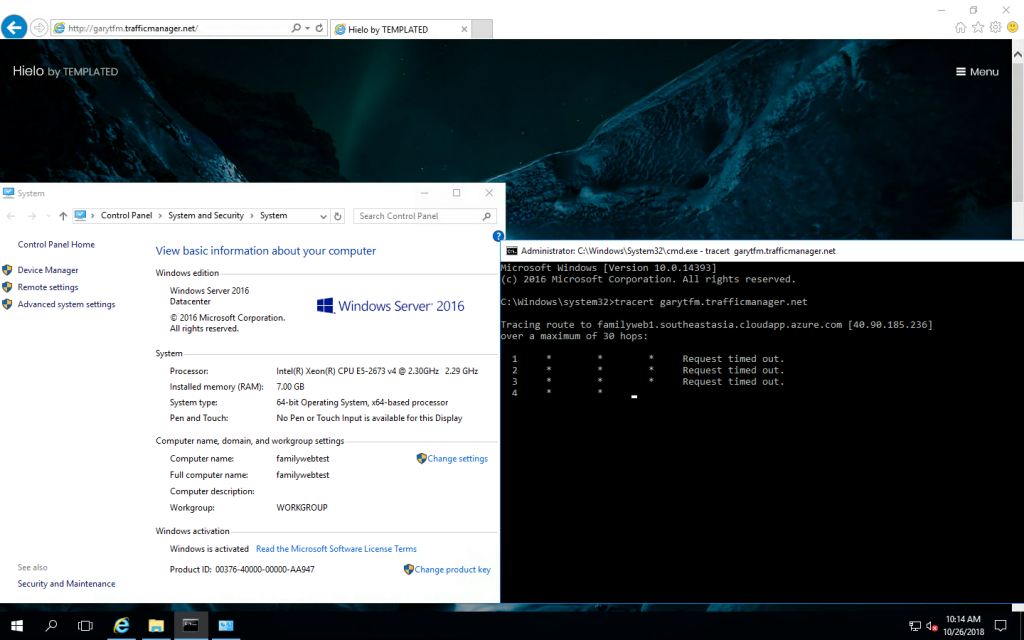The width and height of the screenshot is (1024, 640).
Task: Switch to System control panel taskbar icon
Action: tap(225, 626)
